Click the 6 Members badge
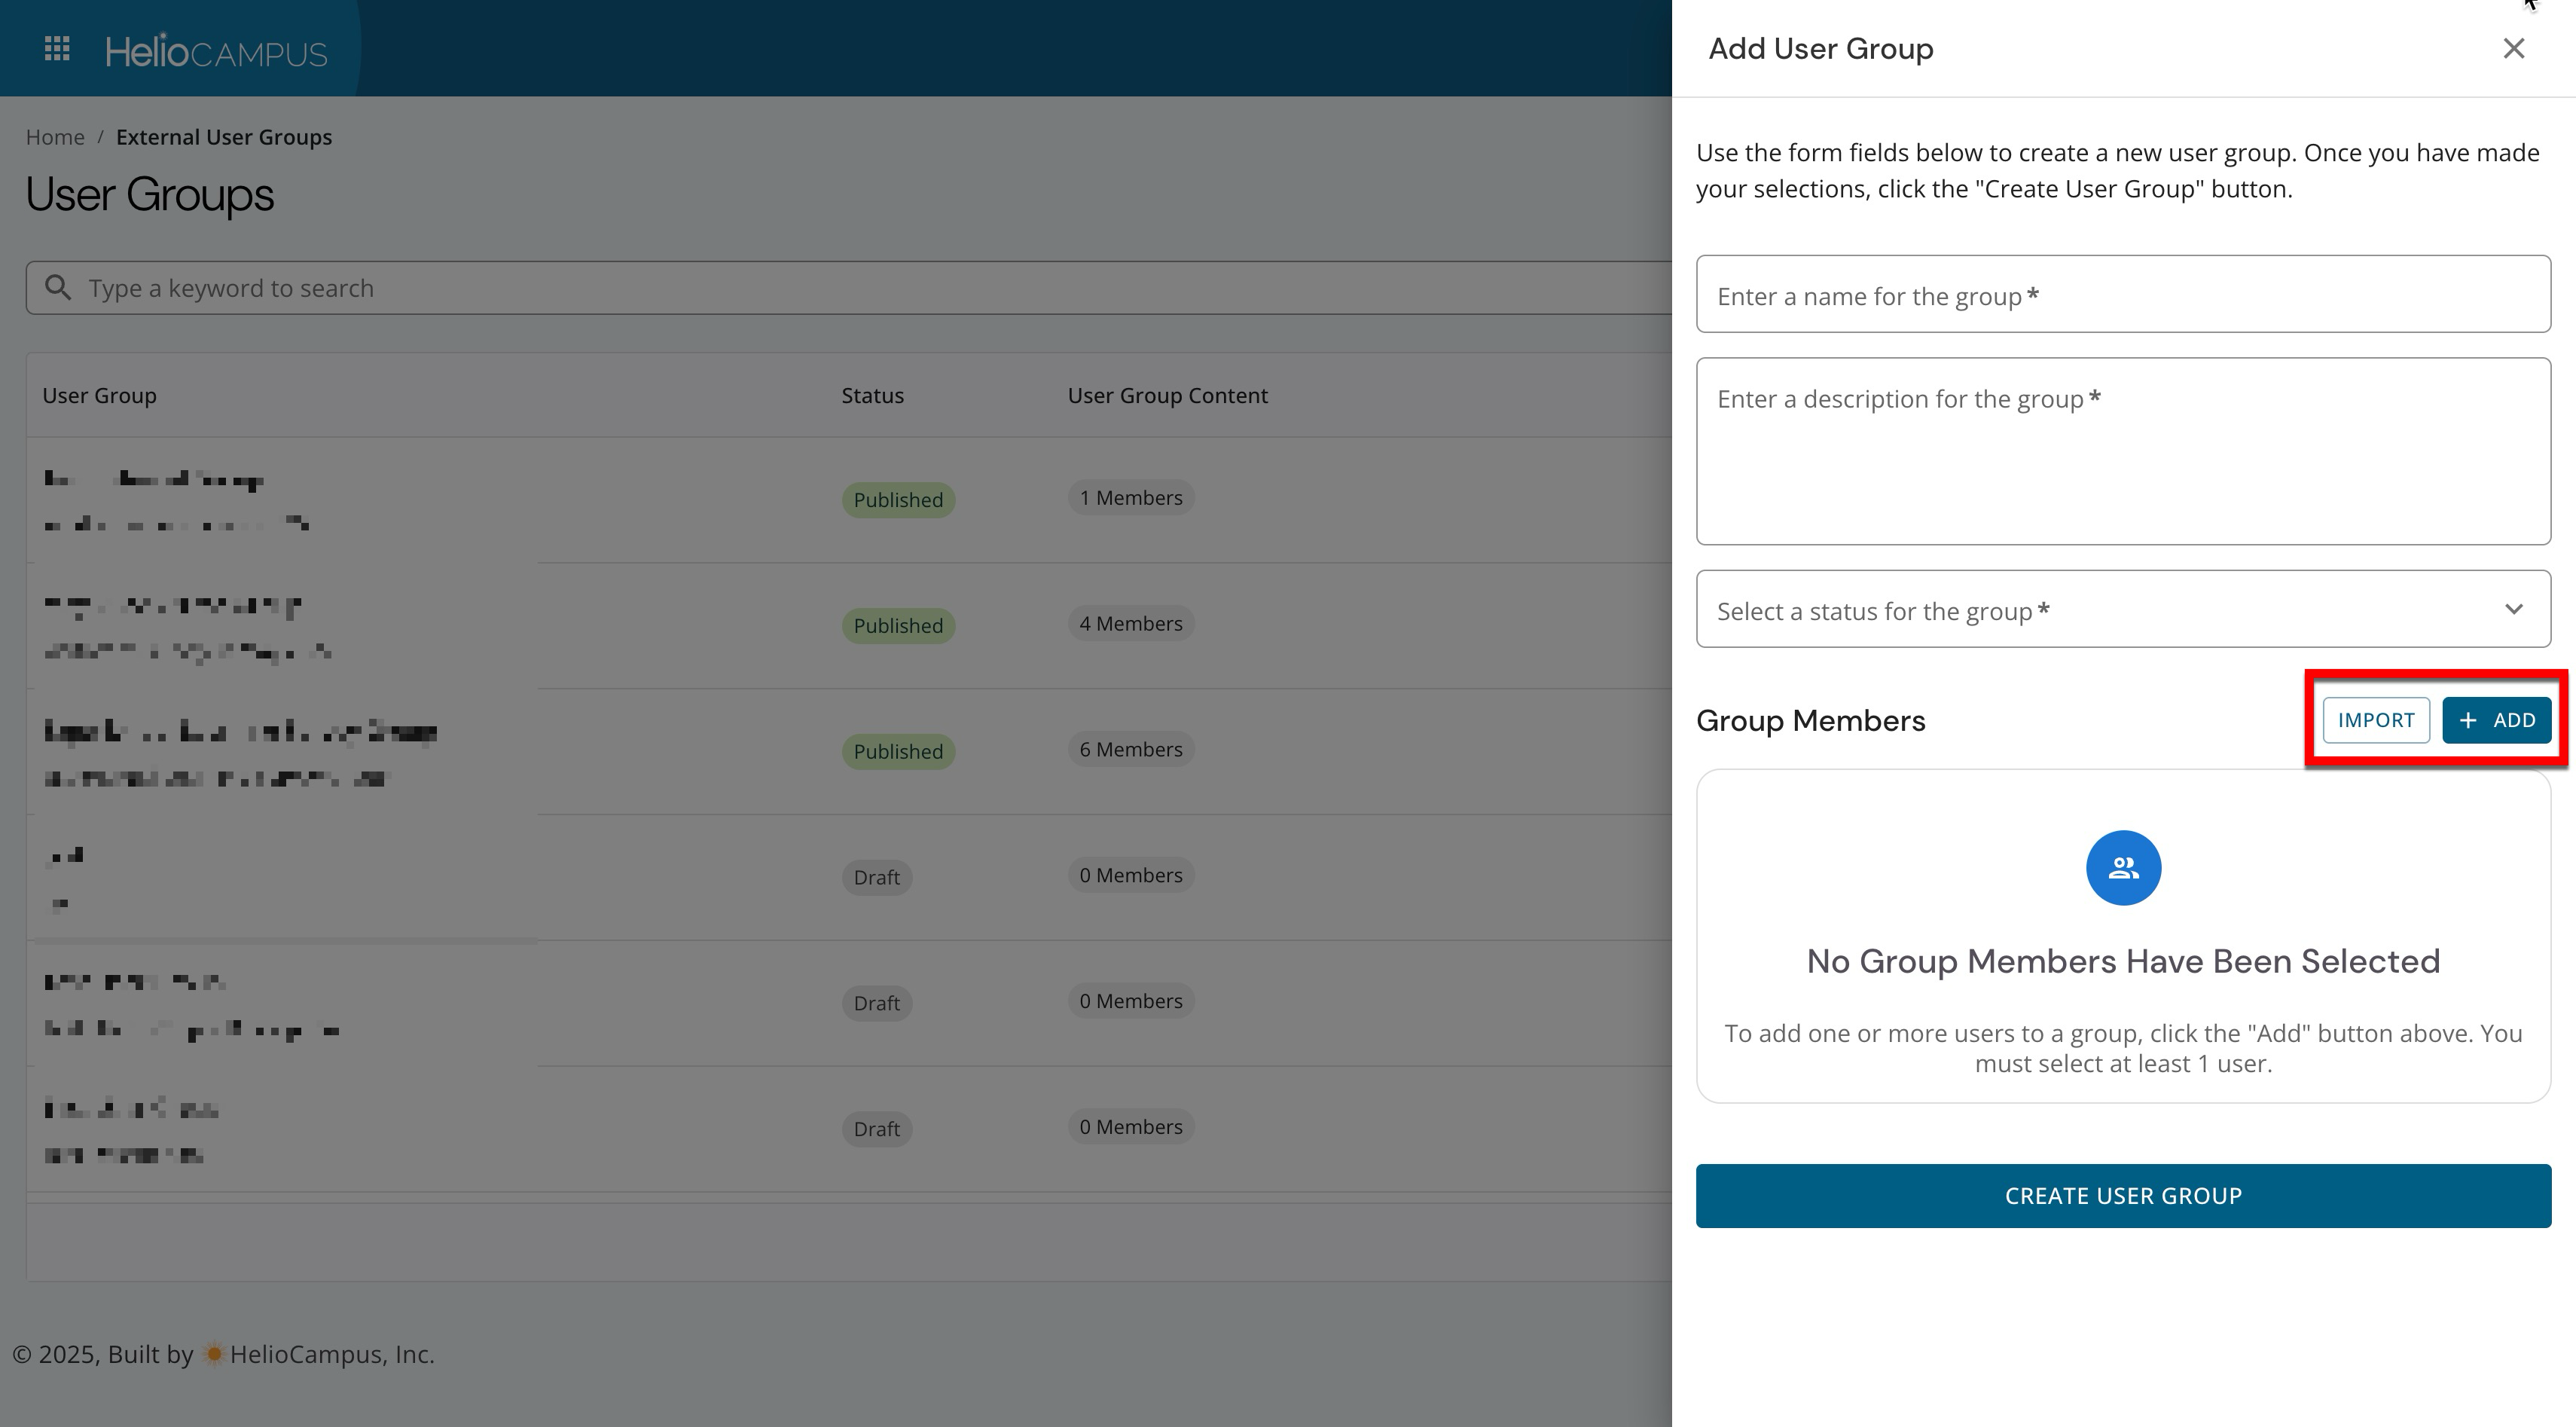This screenshot has width=2576, height=1427. click(1130, 750)
